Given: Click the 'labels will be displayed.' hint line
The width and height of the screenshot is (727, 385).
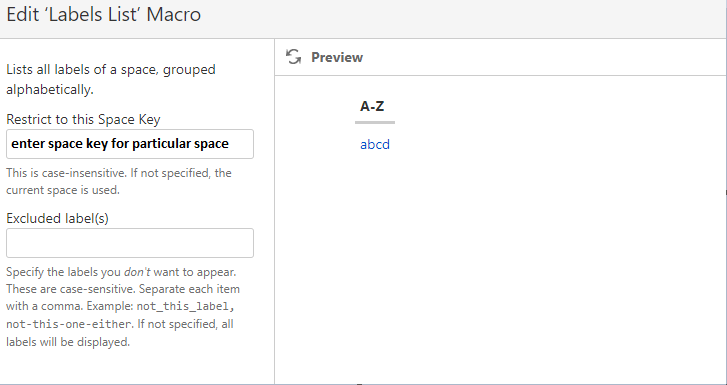Looking at the screenshot, I should pos(68,342).
